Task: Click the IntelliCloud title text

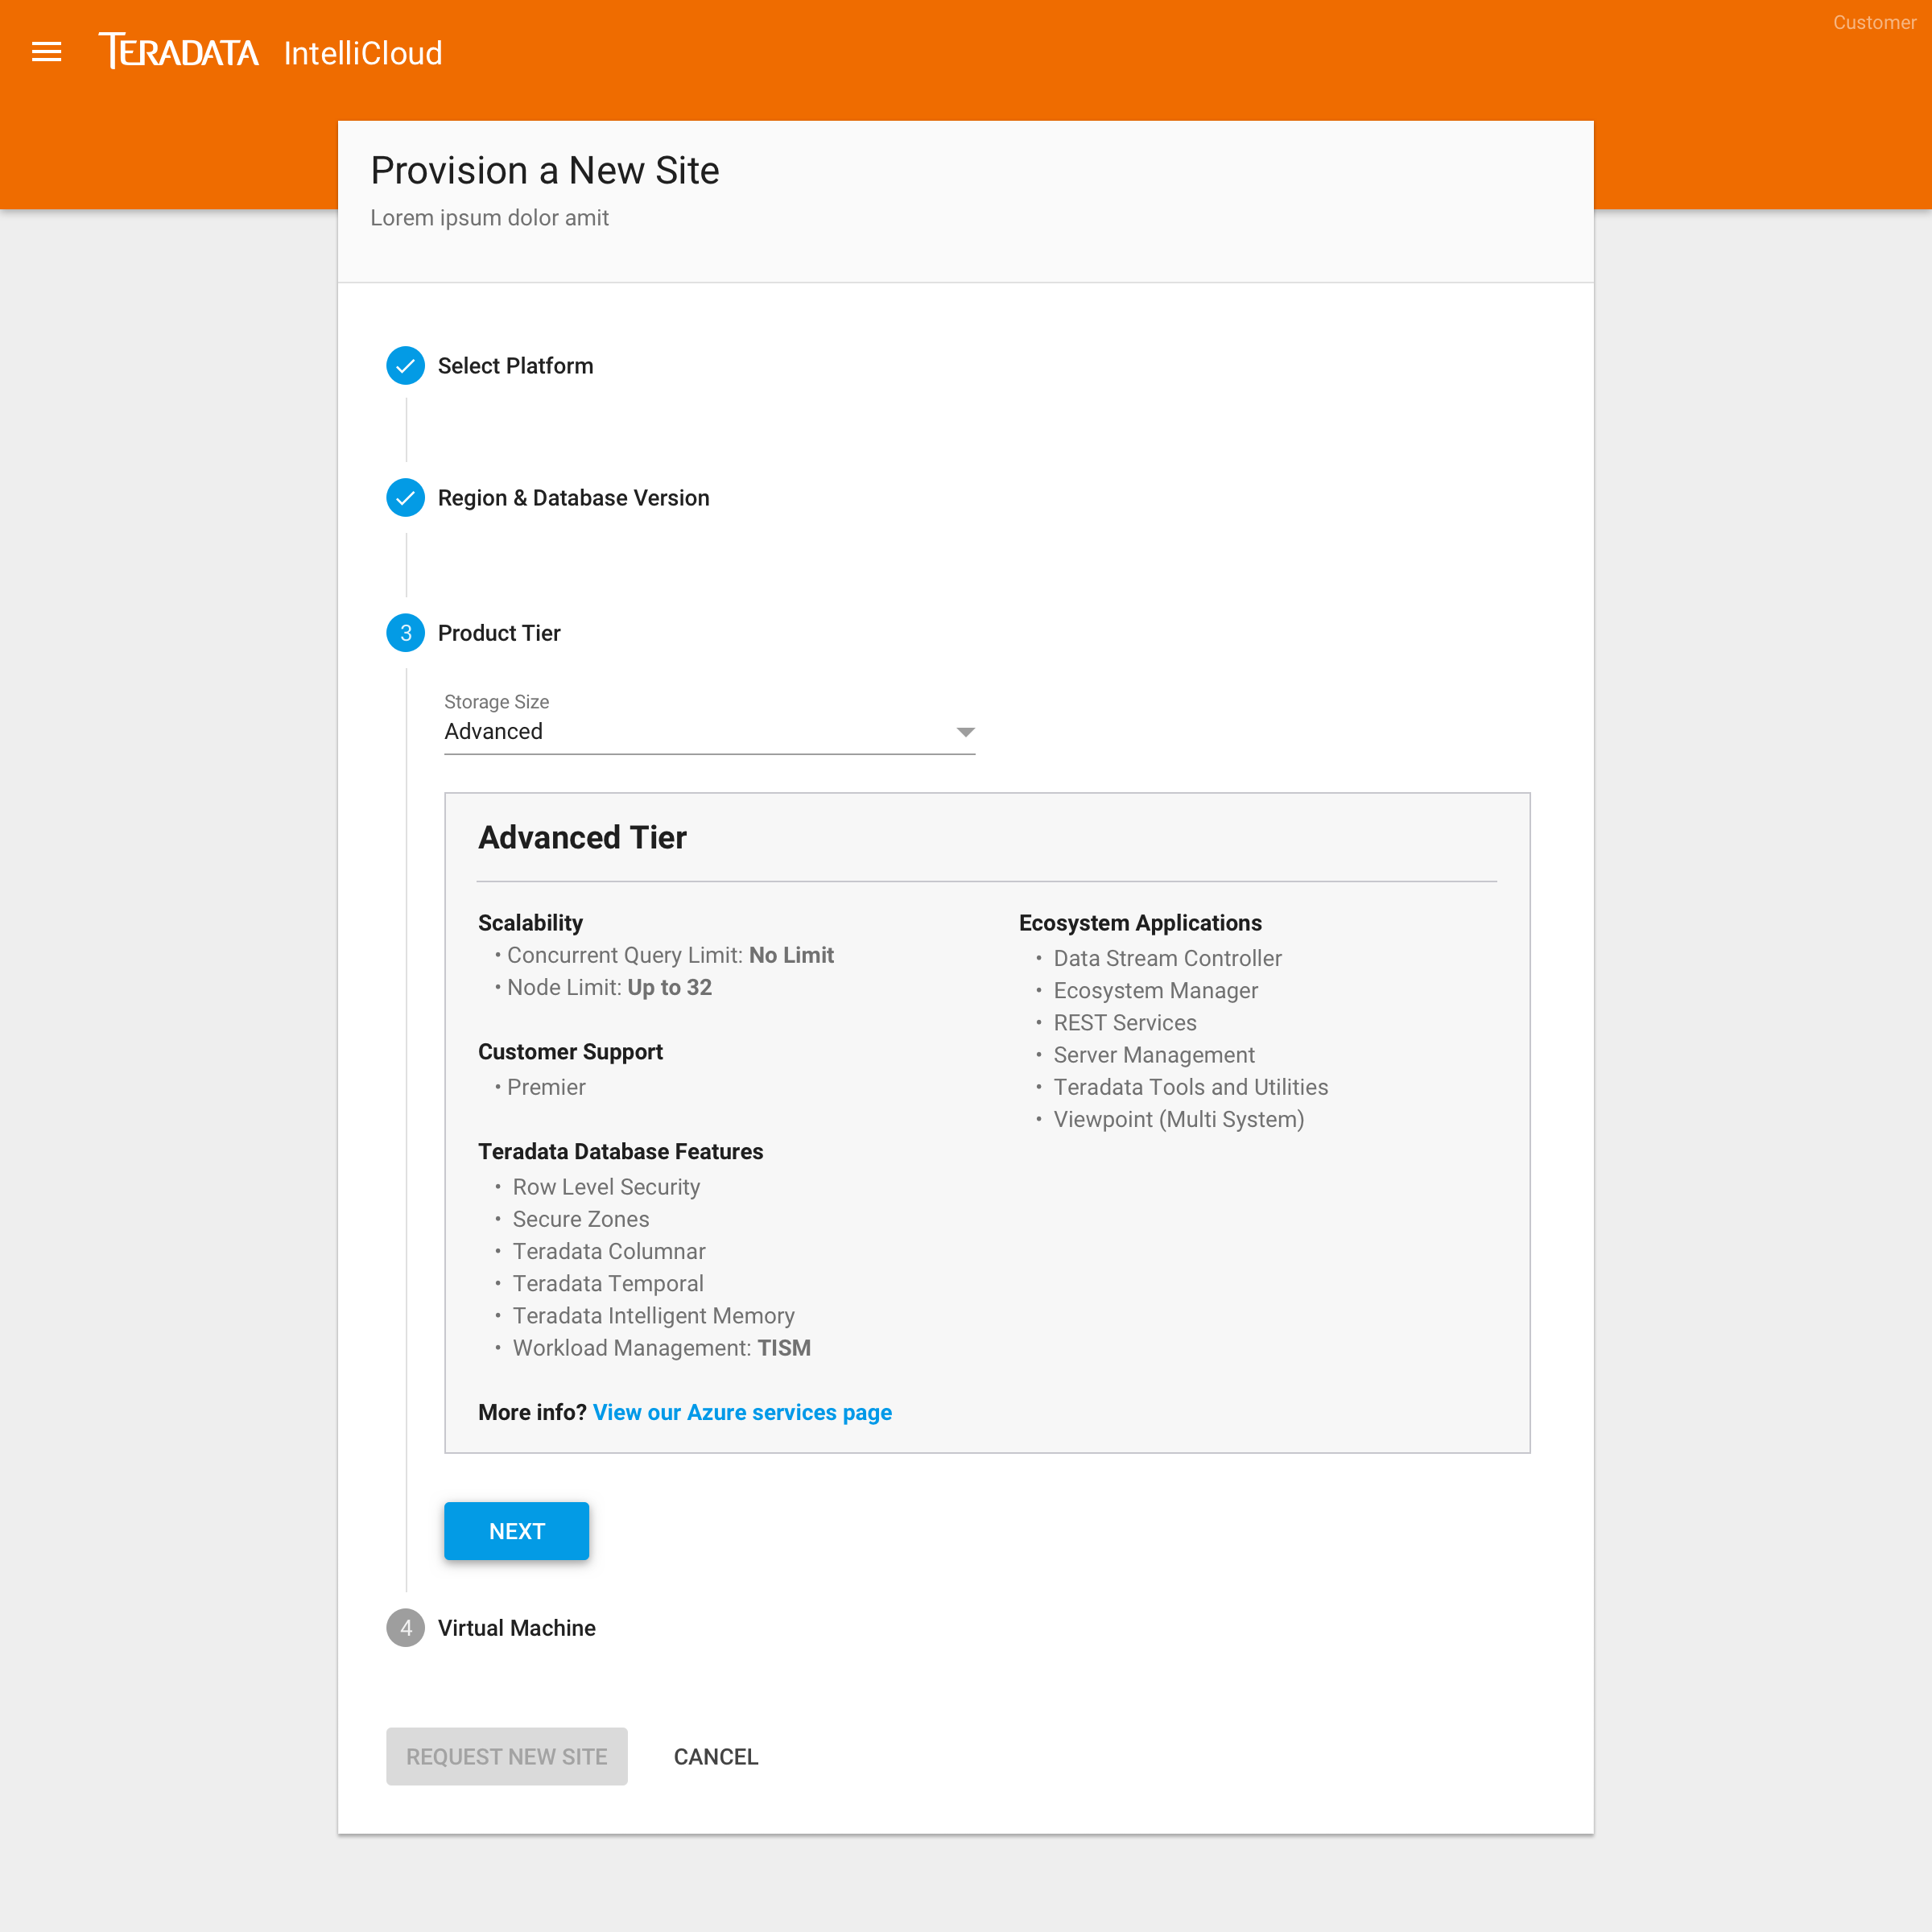Action: coord(363,53)
